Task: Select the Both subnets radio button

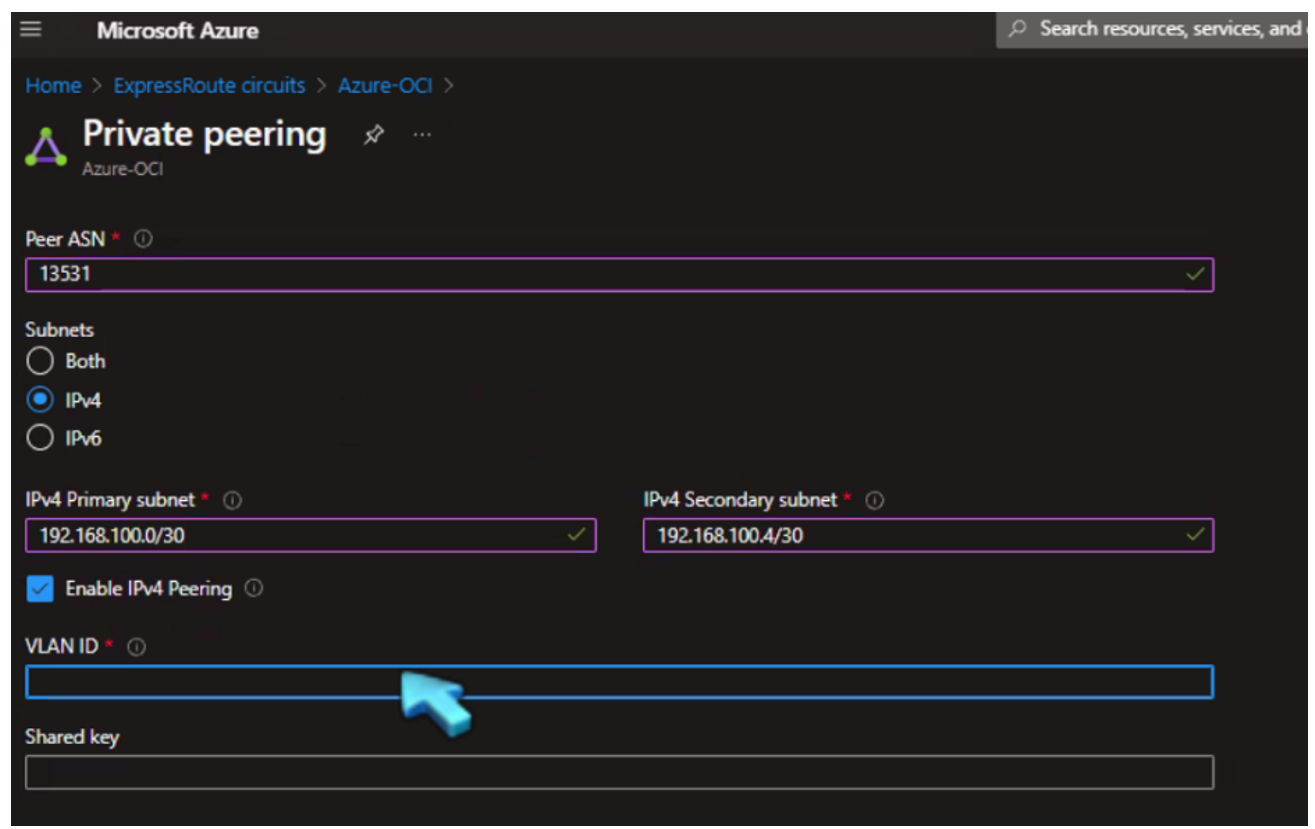Action: point(40,361)
